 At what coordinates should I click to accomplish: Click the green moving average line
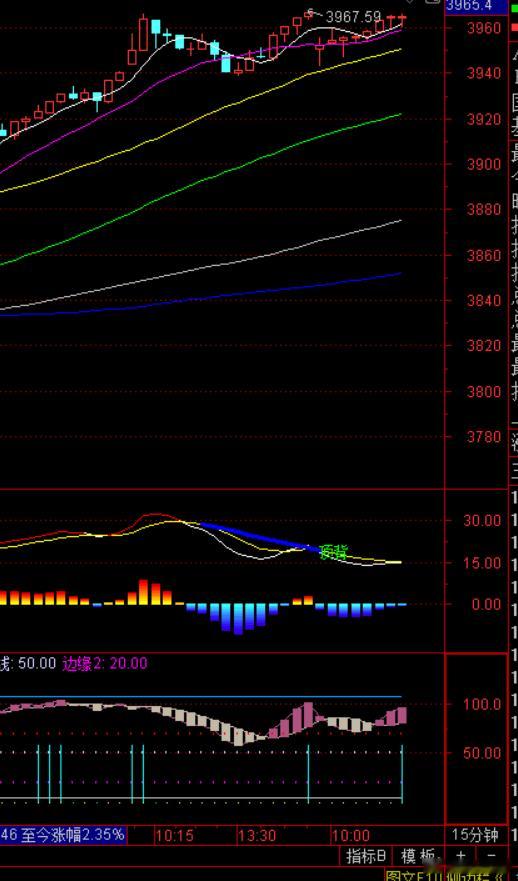click(x=225, y=172)
